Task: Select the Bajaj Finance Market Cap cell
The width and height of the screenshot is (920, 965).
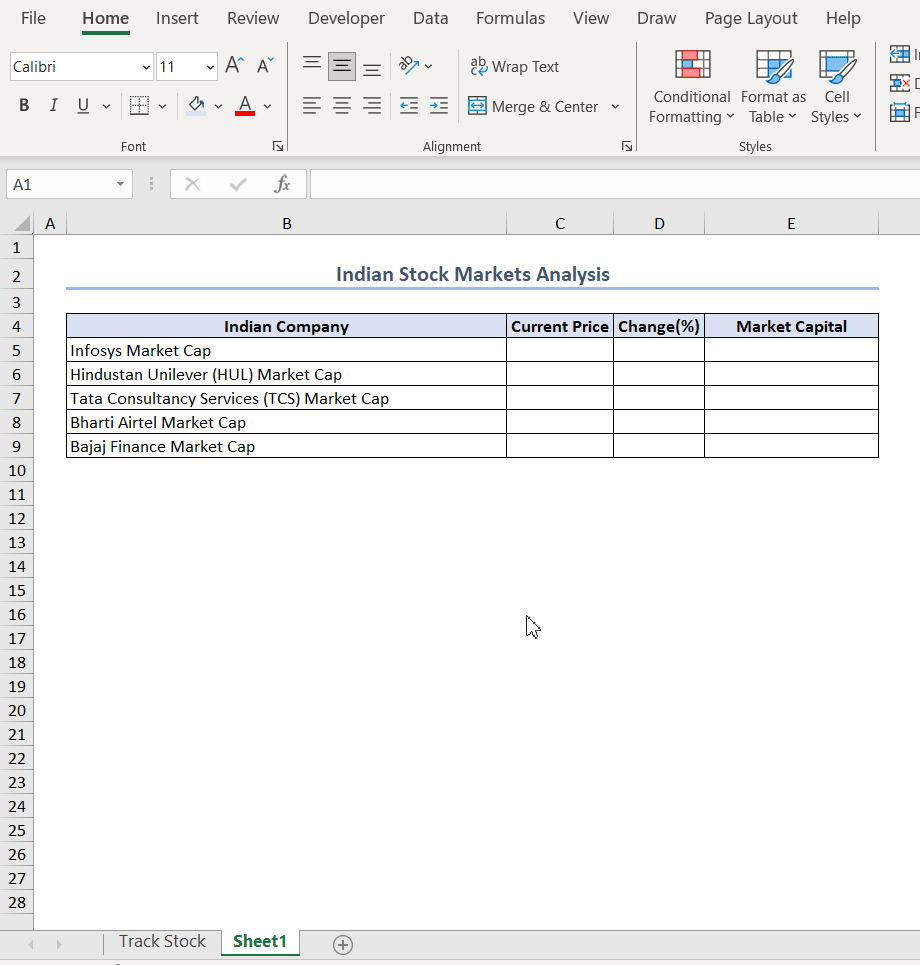Action: [x=287, y=446]
